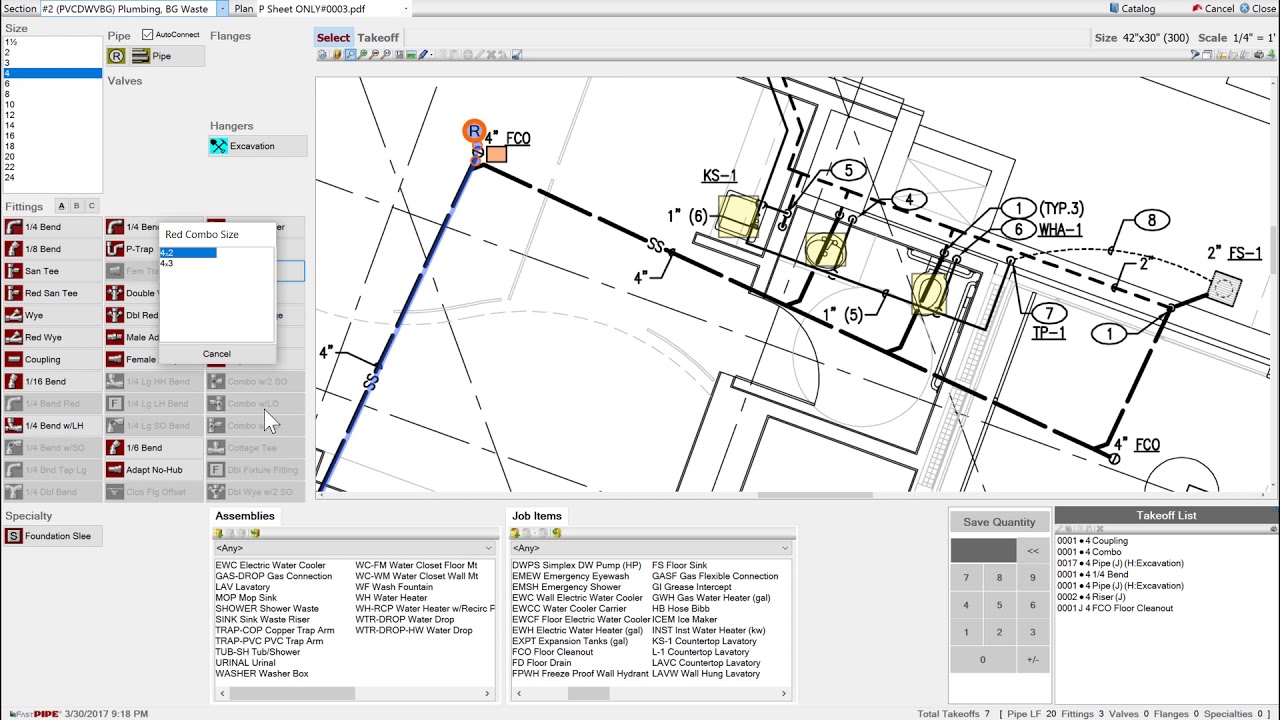Viewport: 1280px width, 720px height.
Task: Select the Red Wye fitting icon
Action: click(14, 337)
